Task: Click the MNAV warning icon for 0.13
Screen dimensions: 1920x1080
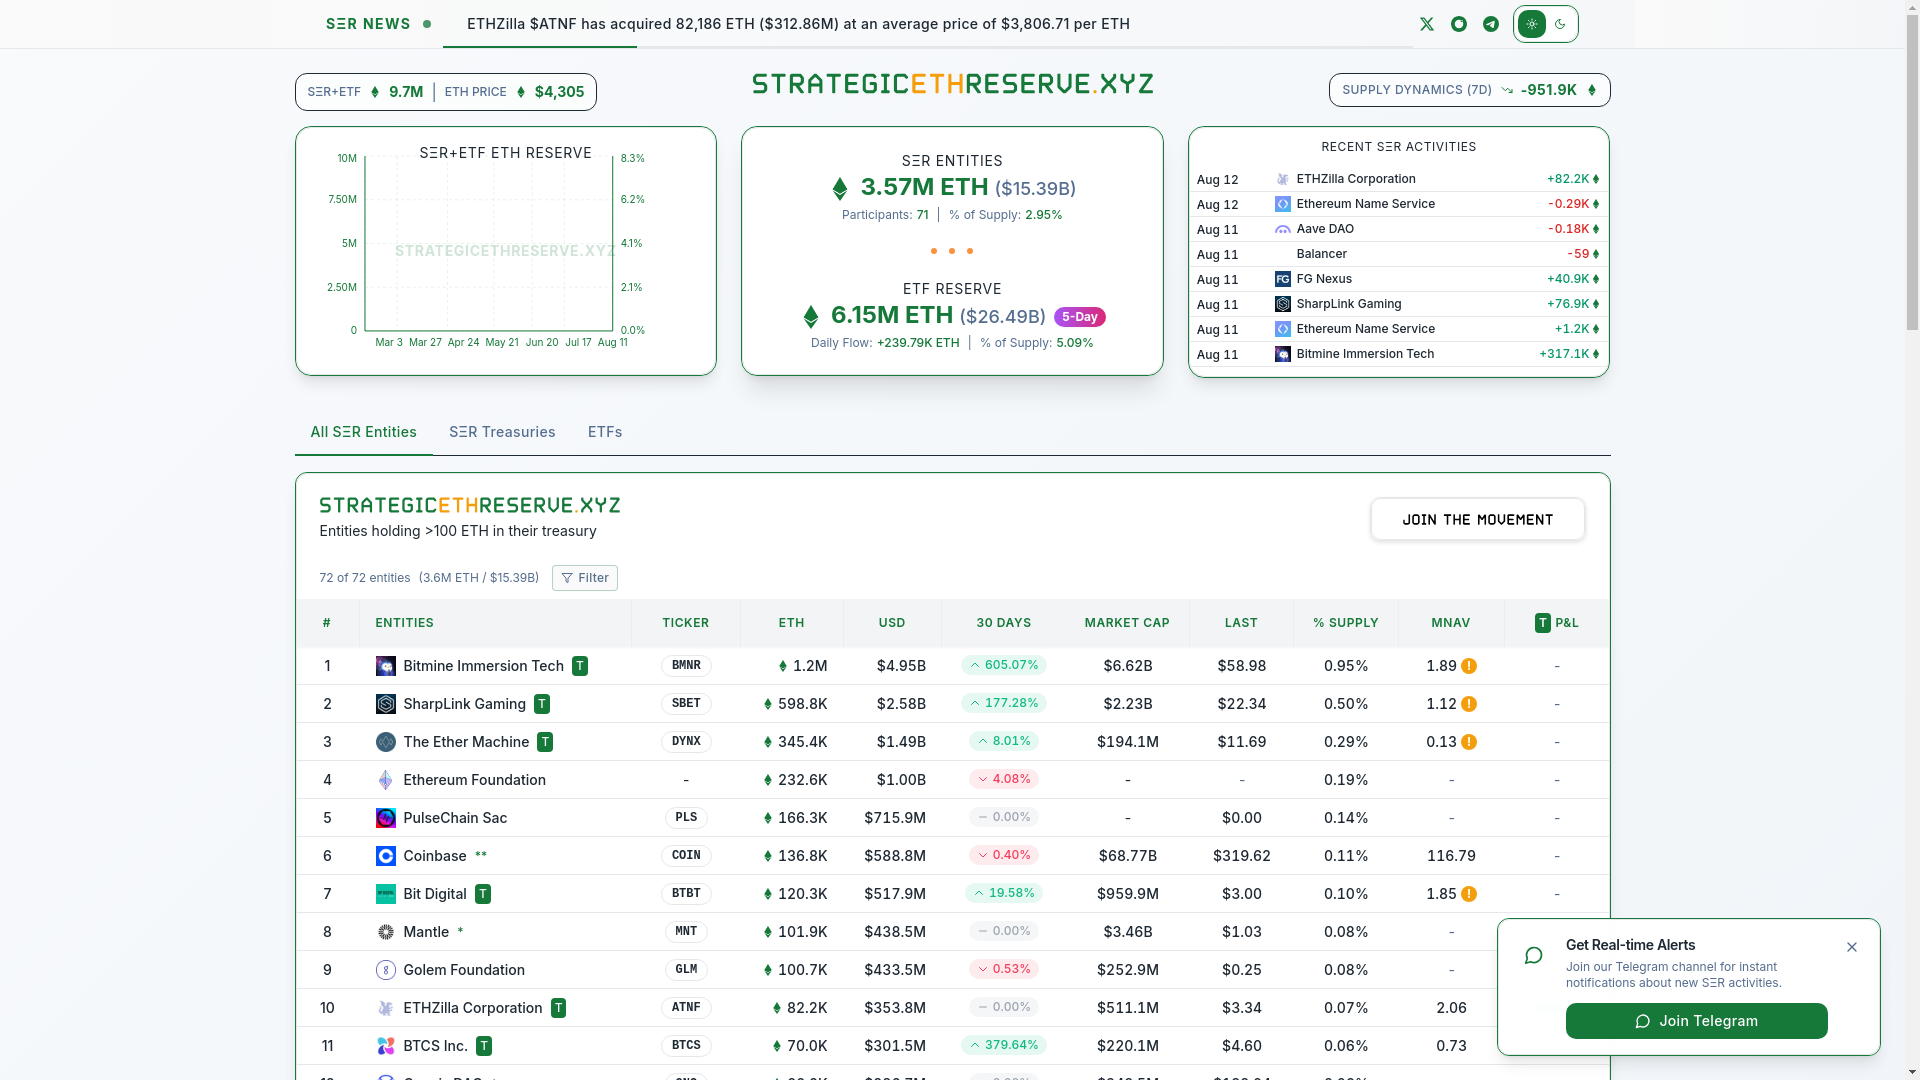Action: click(1469, 742)
